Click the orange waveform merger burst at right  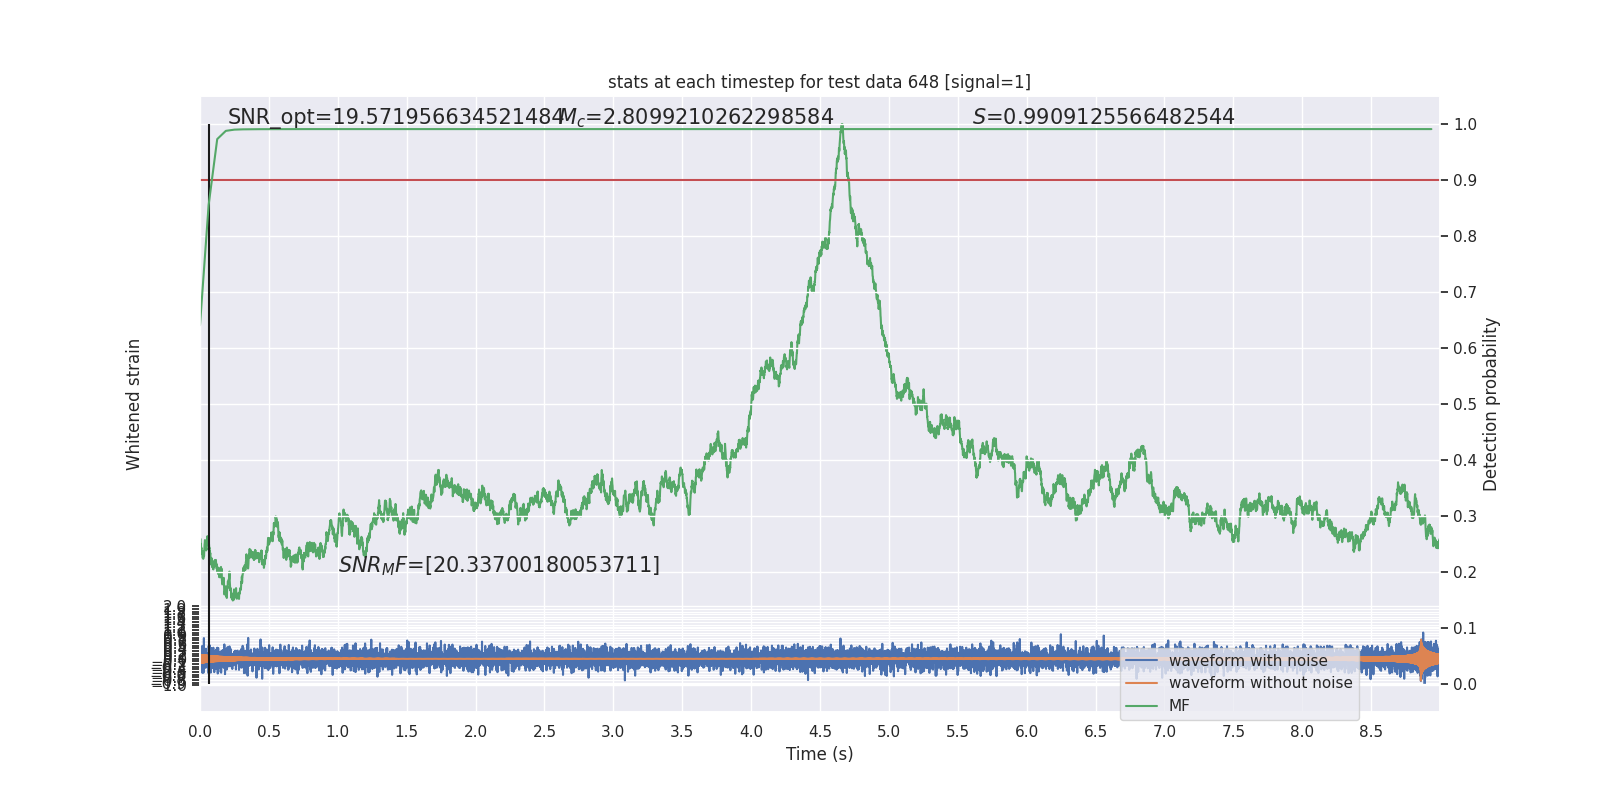(x=1422, y=659)
